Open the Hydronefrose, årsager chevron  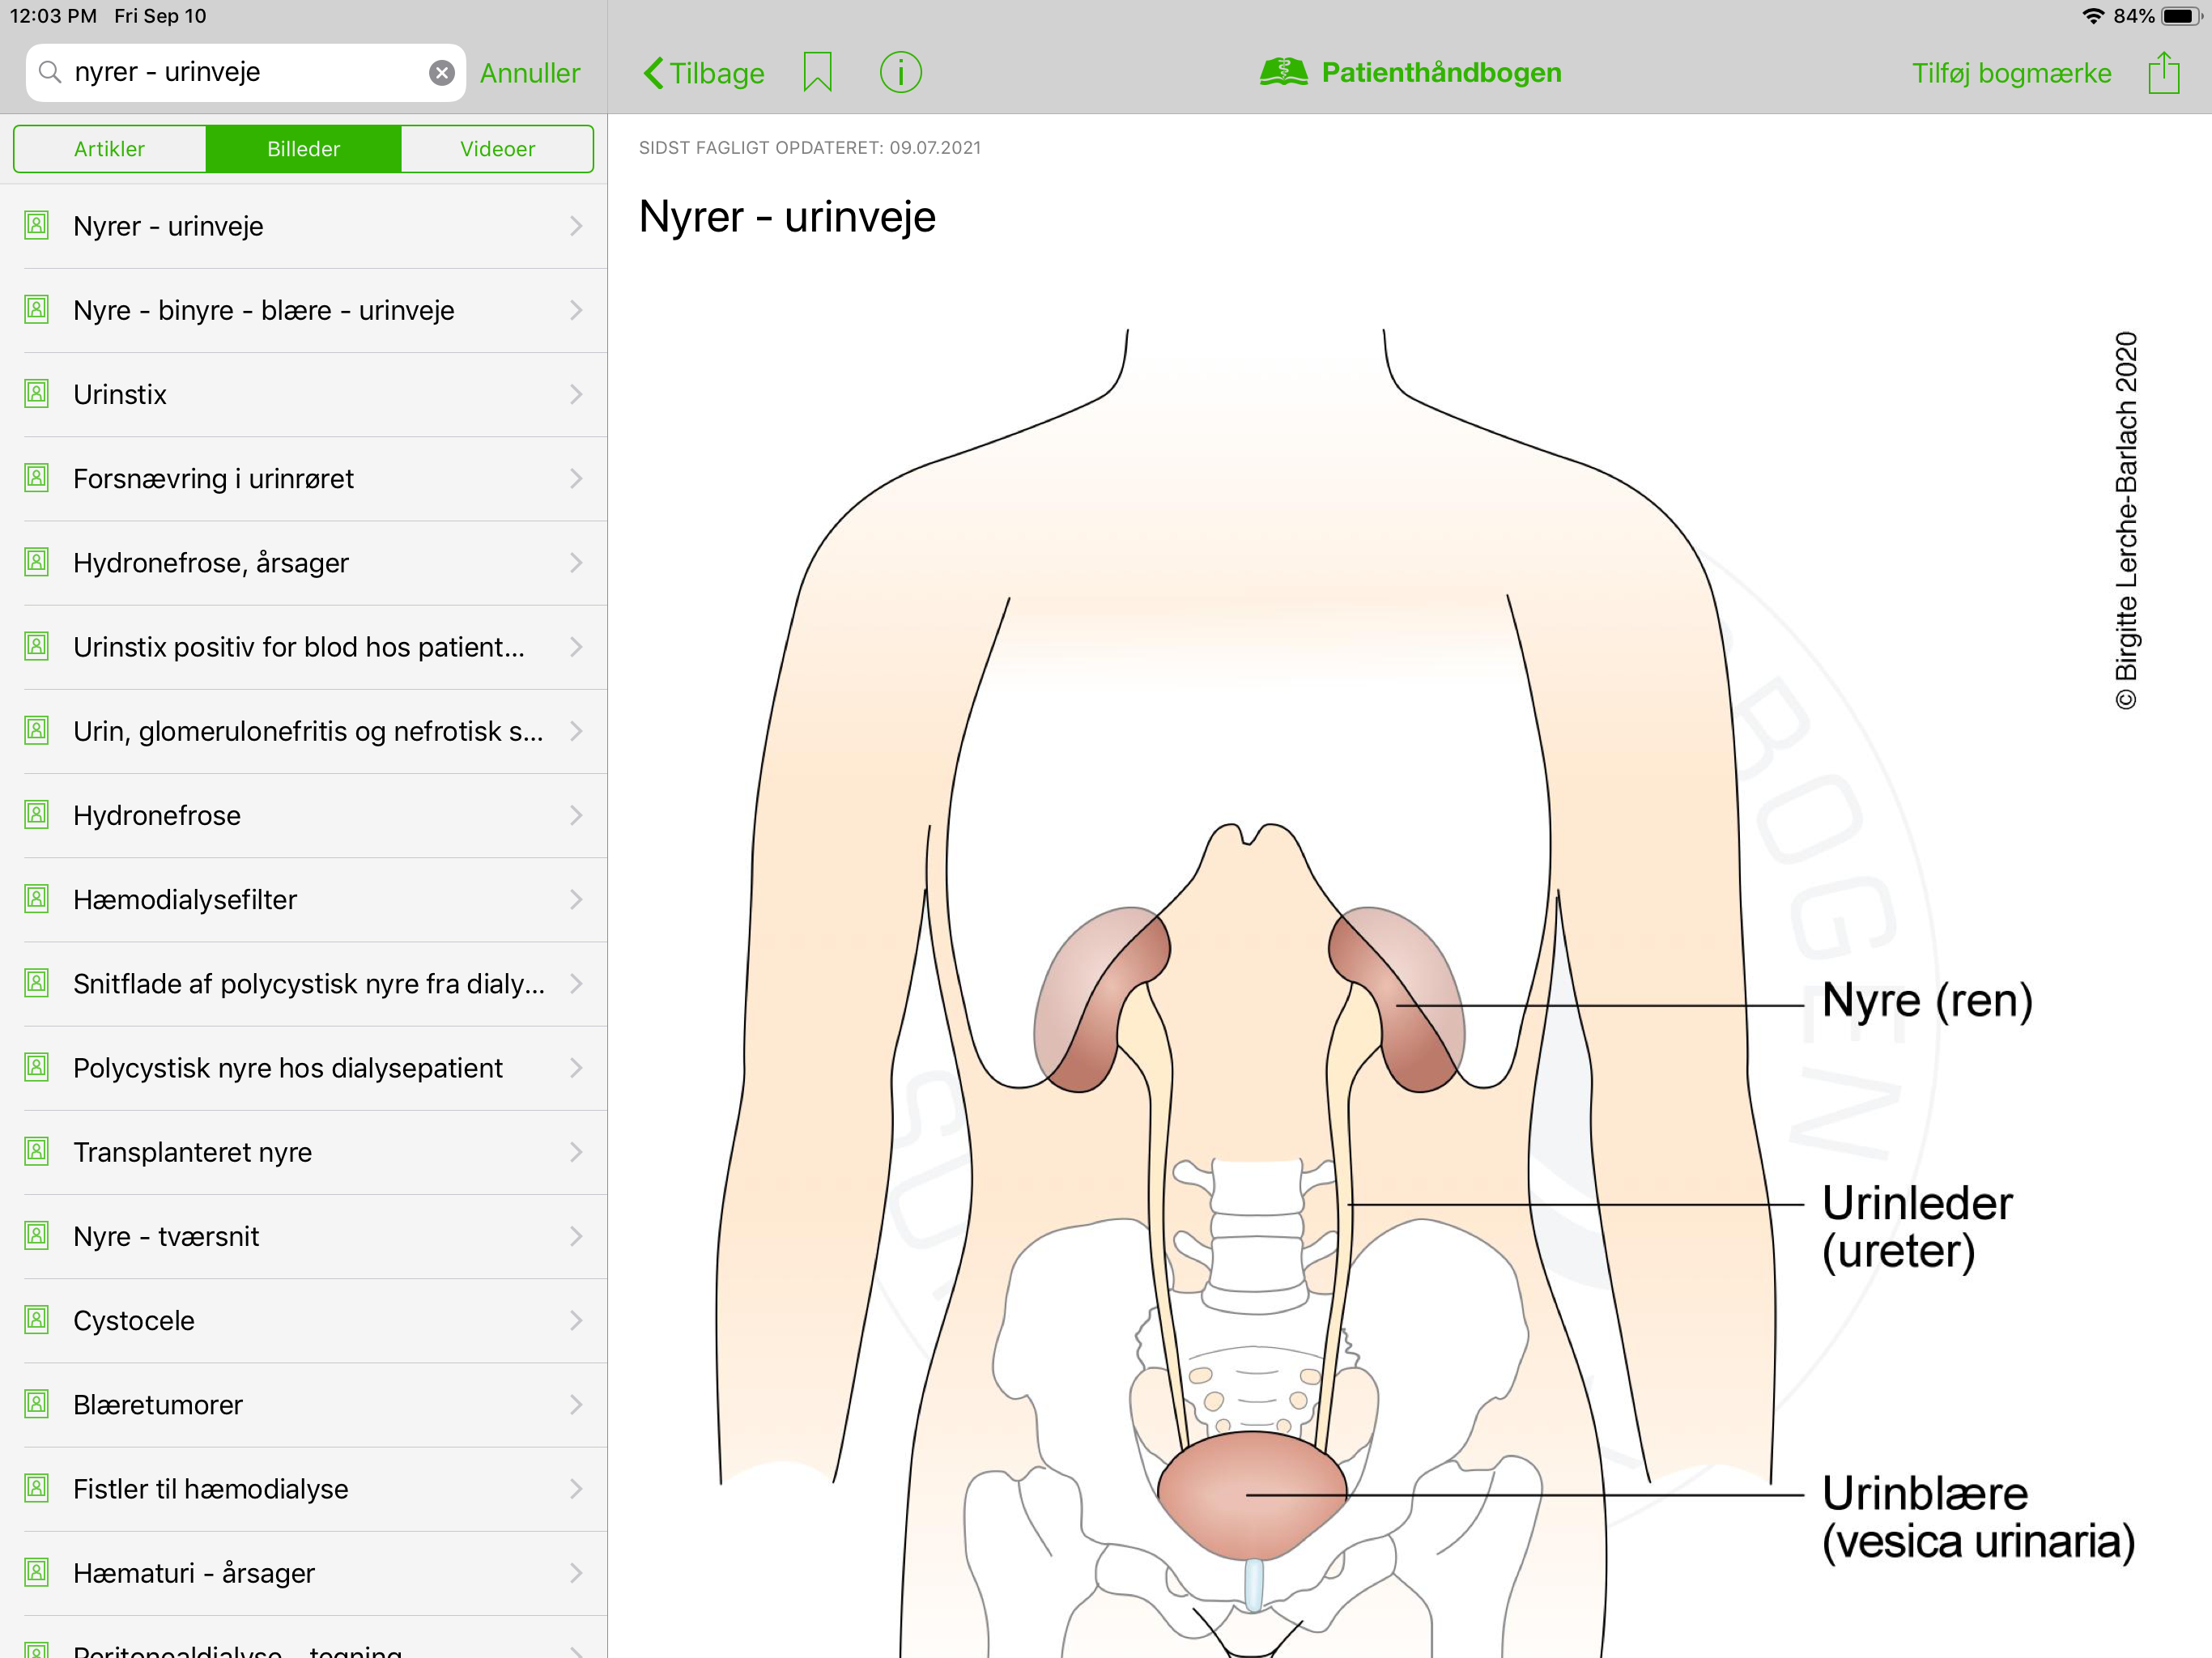(576, 563)
